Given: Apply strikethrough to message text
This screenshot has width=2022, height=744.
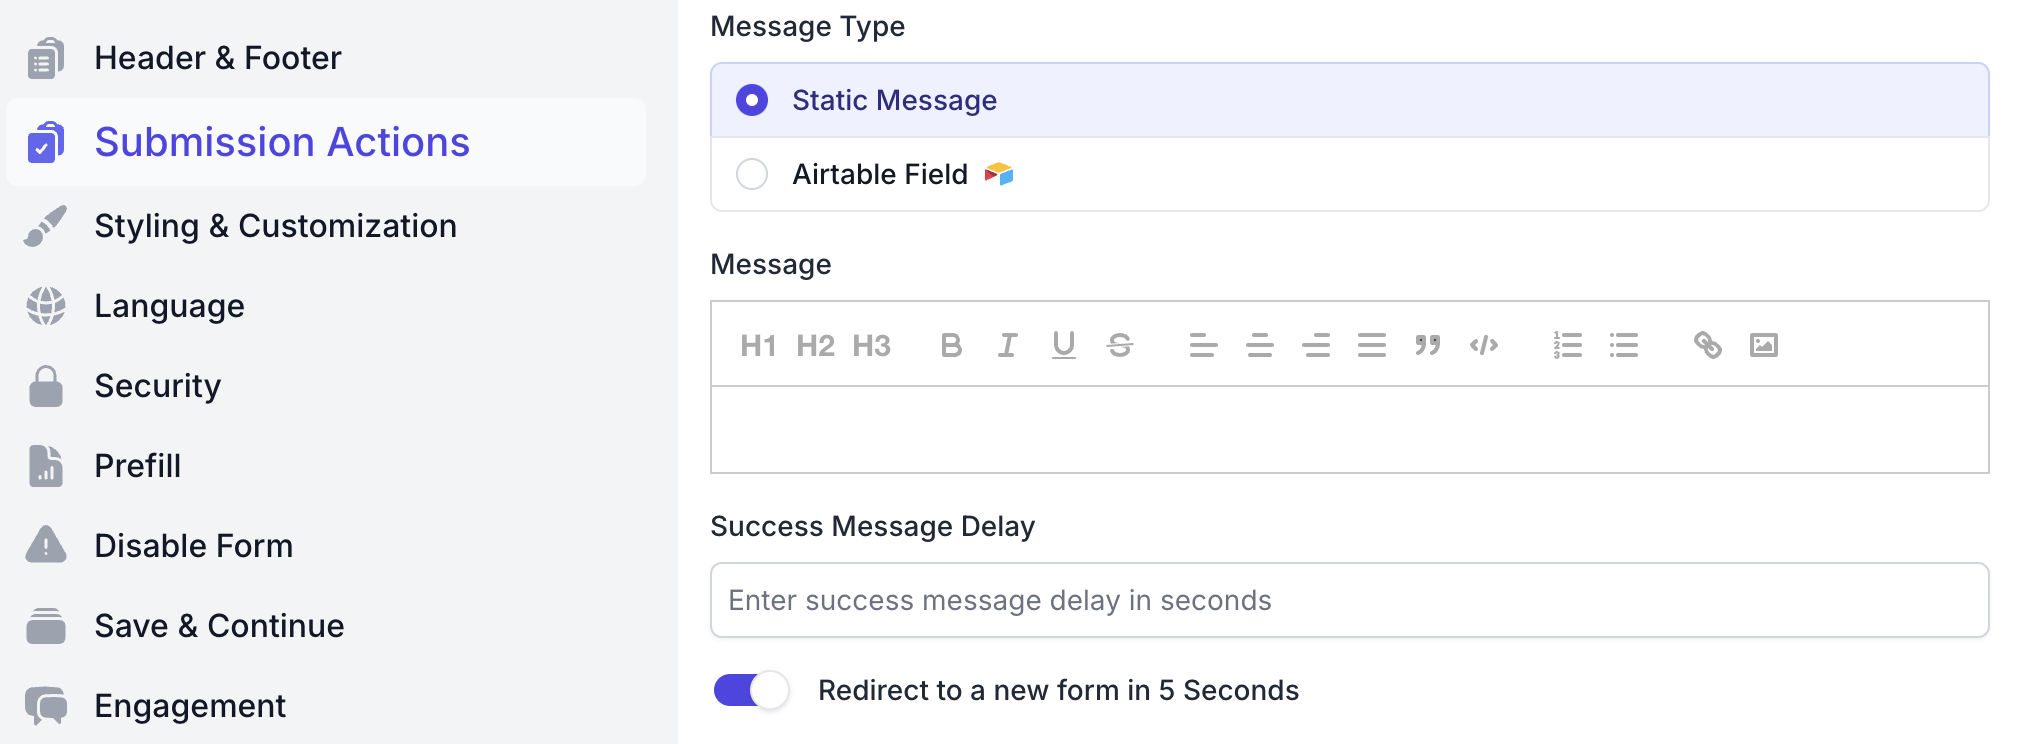Looking at the screenshot, I should (x=1120, y=346).
